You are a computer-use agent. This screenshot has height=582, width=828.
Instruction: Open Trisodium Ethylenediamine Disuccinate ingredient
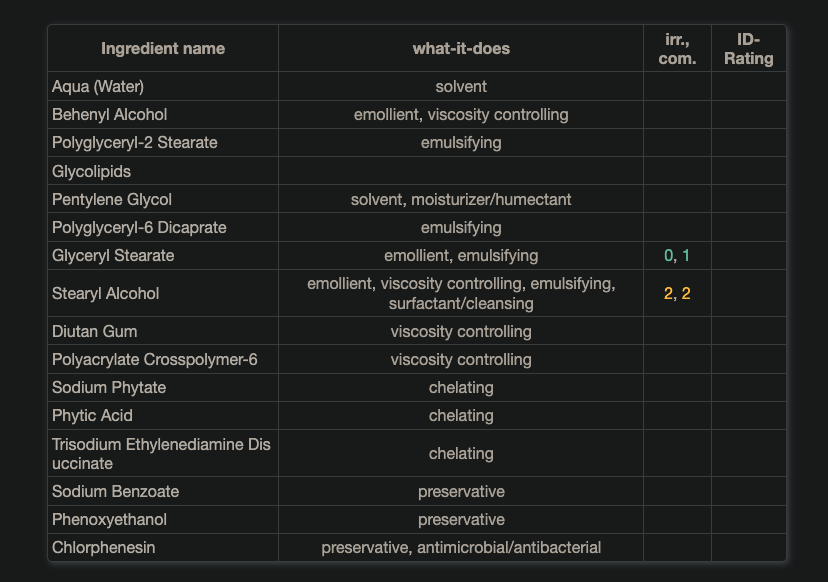pyautogui.click(x=161, y=453)
